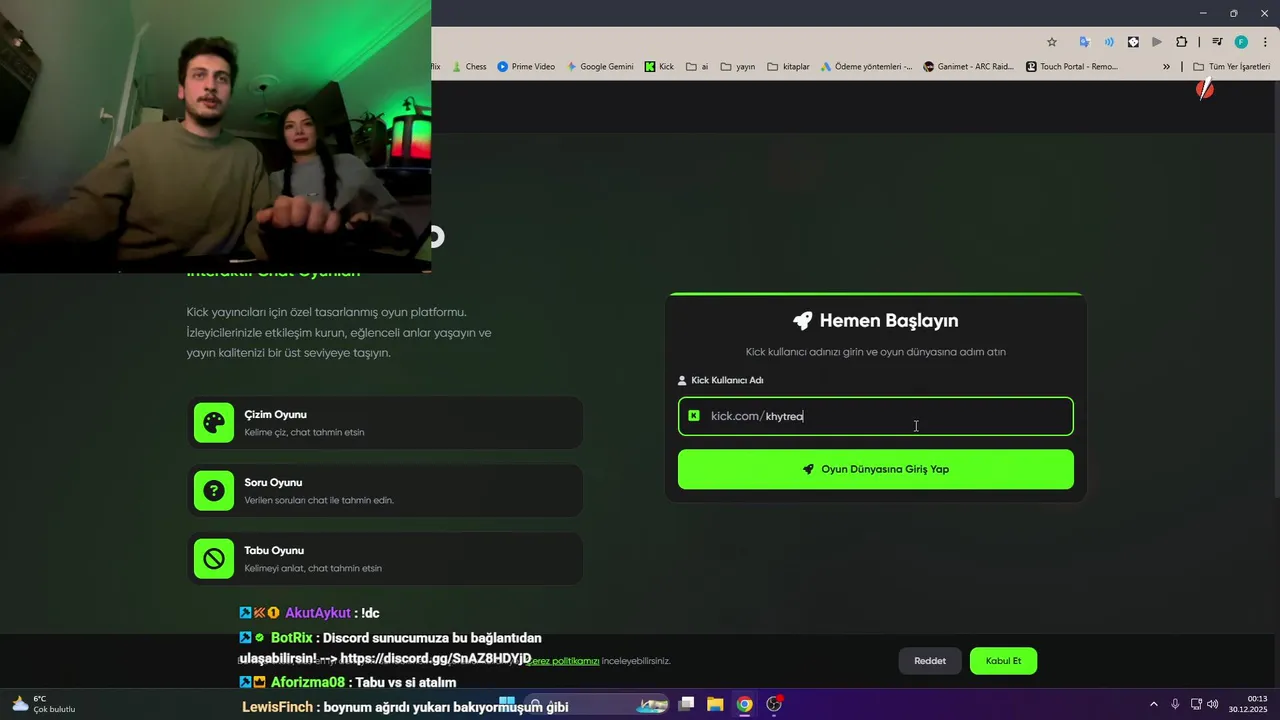Image resolution: width=1280 pixels, height=720 pixels.
Task: Show hidden bookmarks with double chevron
Action: click(1166, 67)
